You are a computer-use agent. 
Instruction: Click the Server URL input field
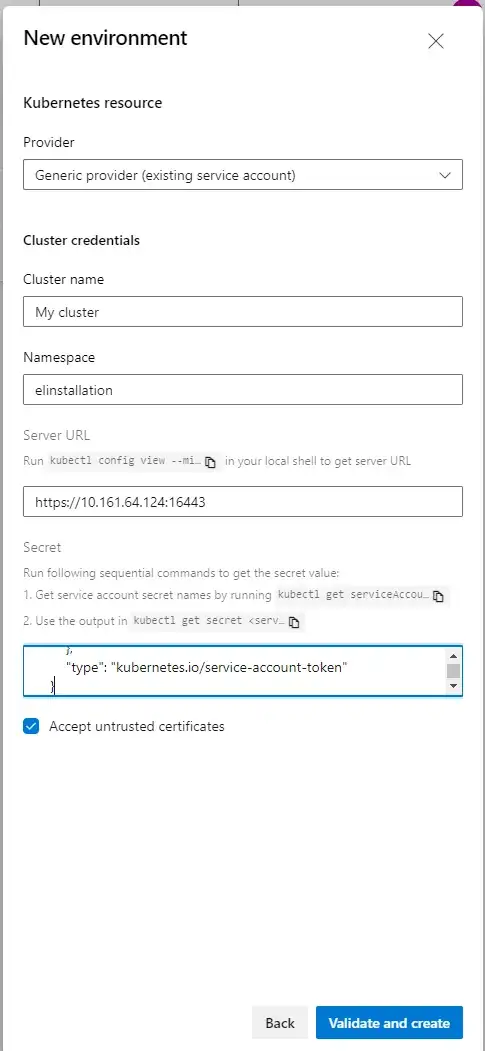[x=242, y=501]
